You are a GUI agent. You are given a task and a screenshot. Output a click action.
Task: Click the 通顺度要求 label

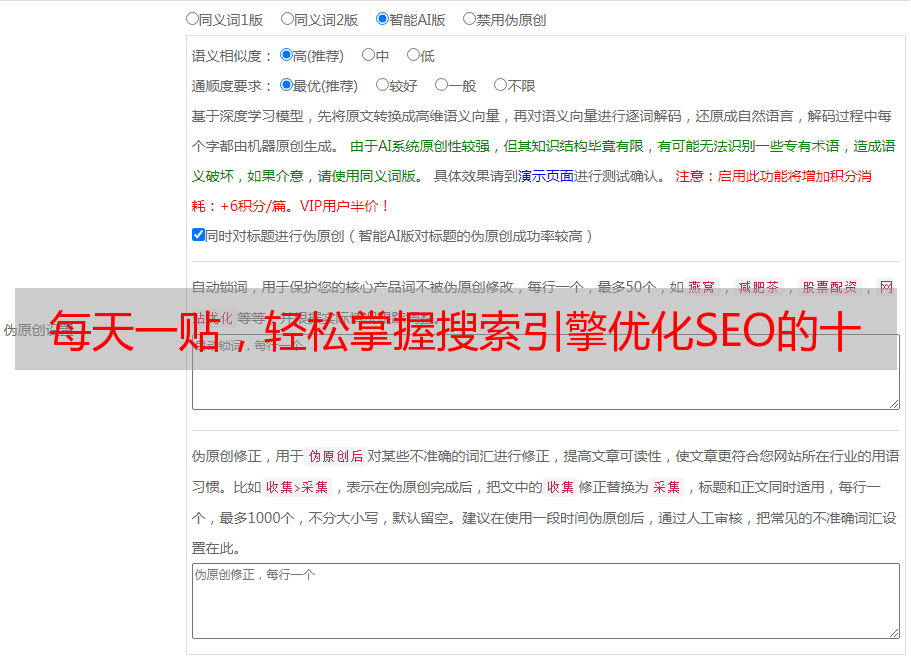(231, 86)
